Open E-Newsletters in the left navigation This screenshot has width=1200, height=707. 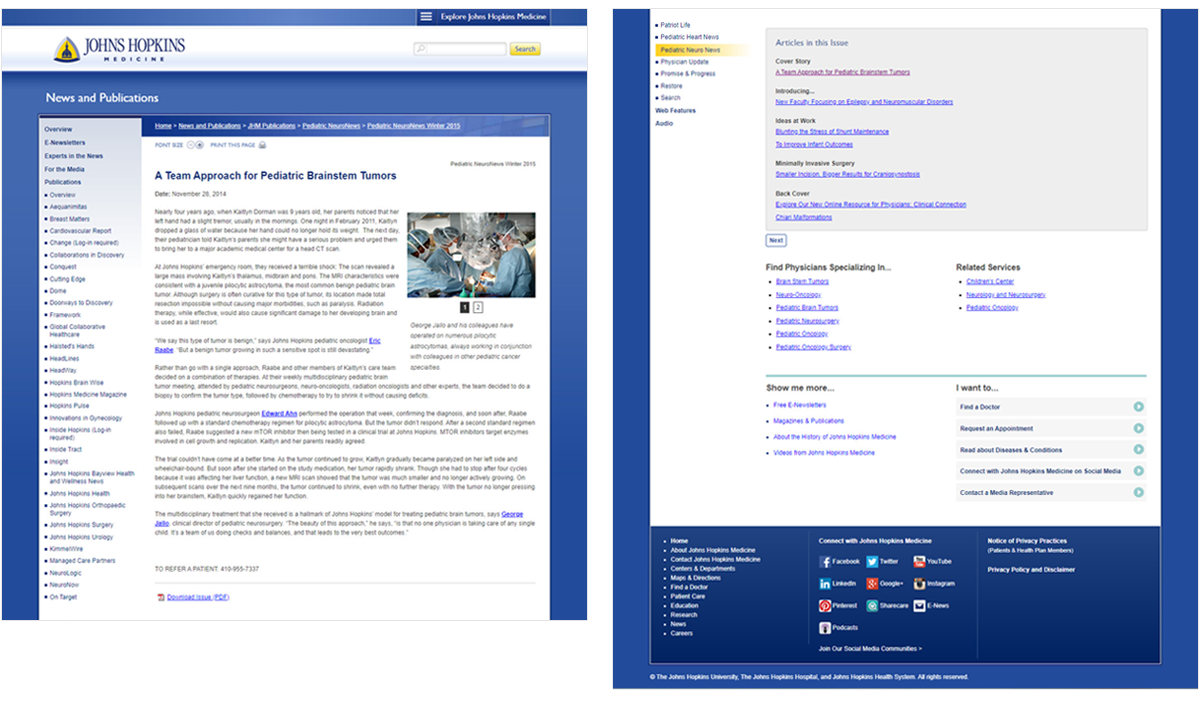[x=65, y=143]
